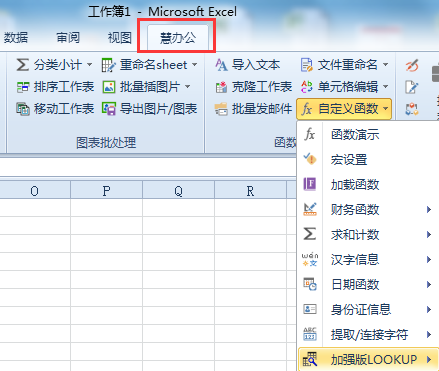The width and height of the screenshot is (439, 371).
Task: Click the fx icon beside 函数演示
Action: (x=310, y=134)
